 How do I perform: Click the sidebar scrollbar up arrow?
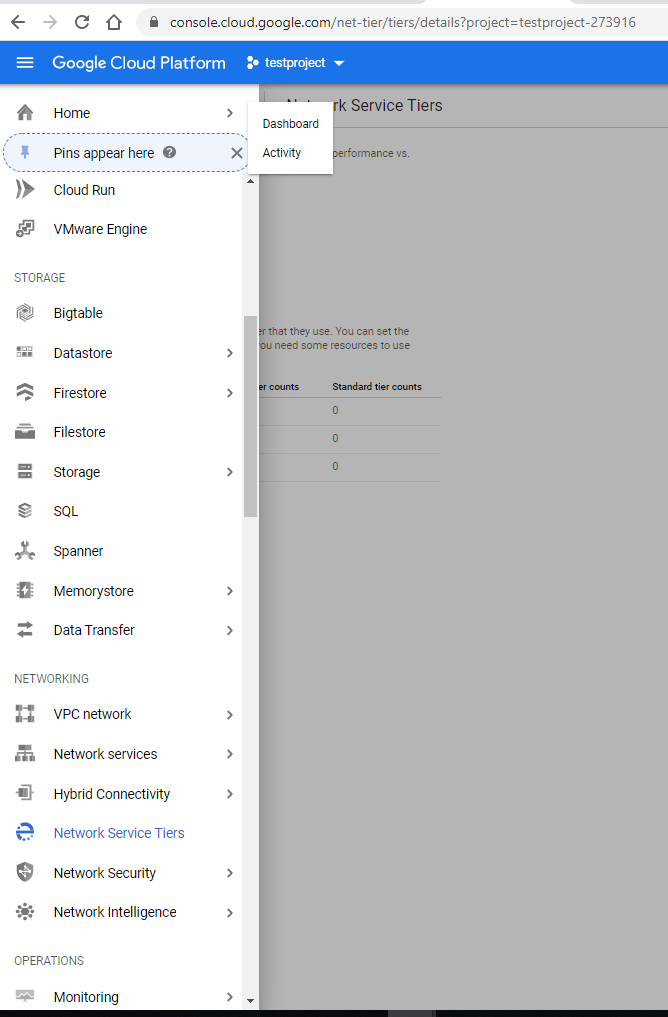pos(250,181)
